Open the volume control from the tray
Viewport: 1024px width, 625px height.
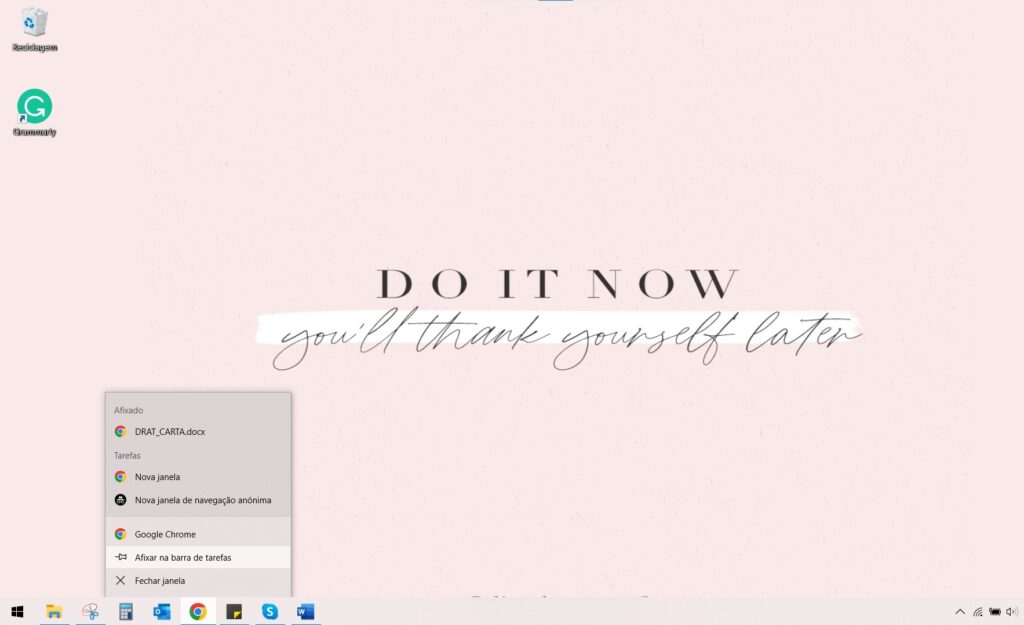[x=1011, y=611]
